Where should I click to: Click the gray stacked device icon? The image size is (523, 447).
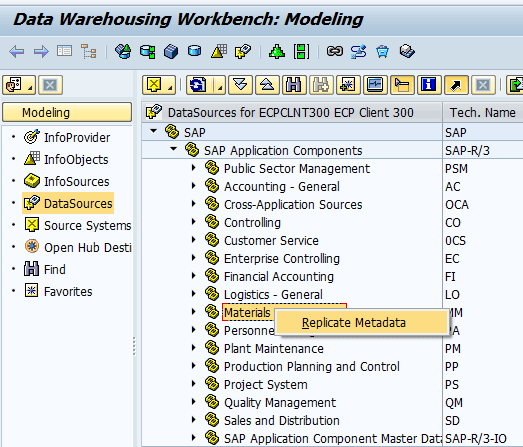(407, 51)
